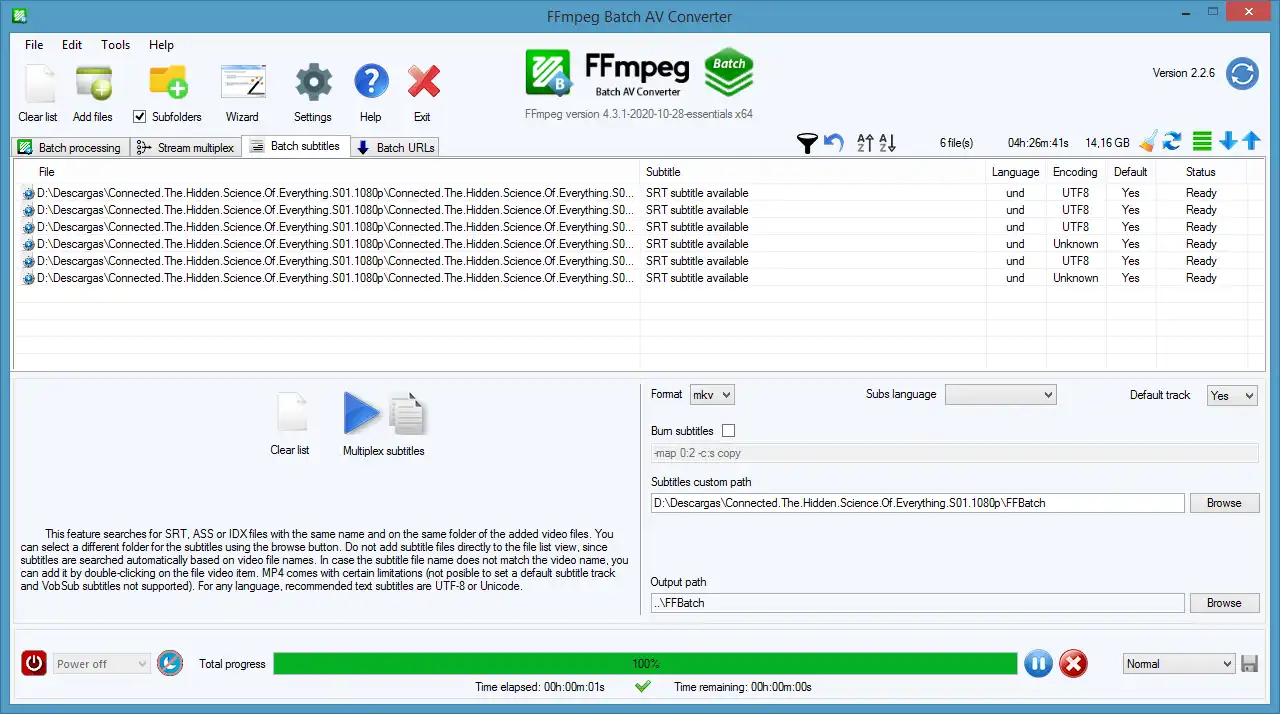This screenshot has width=1280, height=714.
Task: Click the undo arrow icon
Action: click(834, 143)
